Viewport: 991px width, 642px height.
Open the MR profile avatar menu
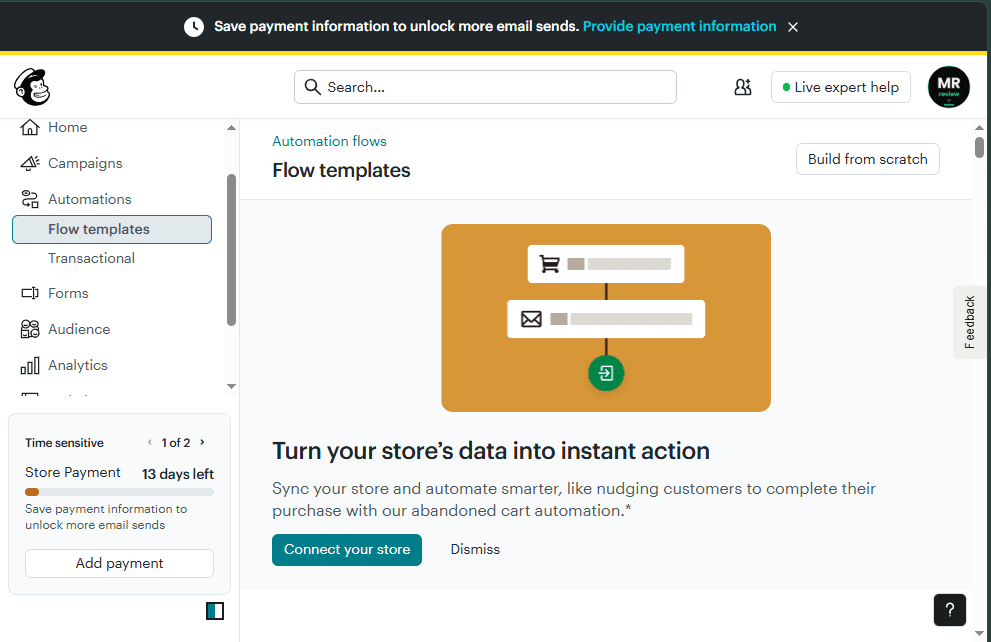click(949, 87)
